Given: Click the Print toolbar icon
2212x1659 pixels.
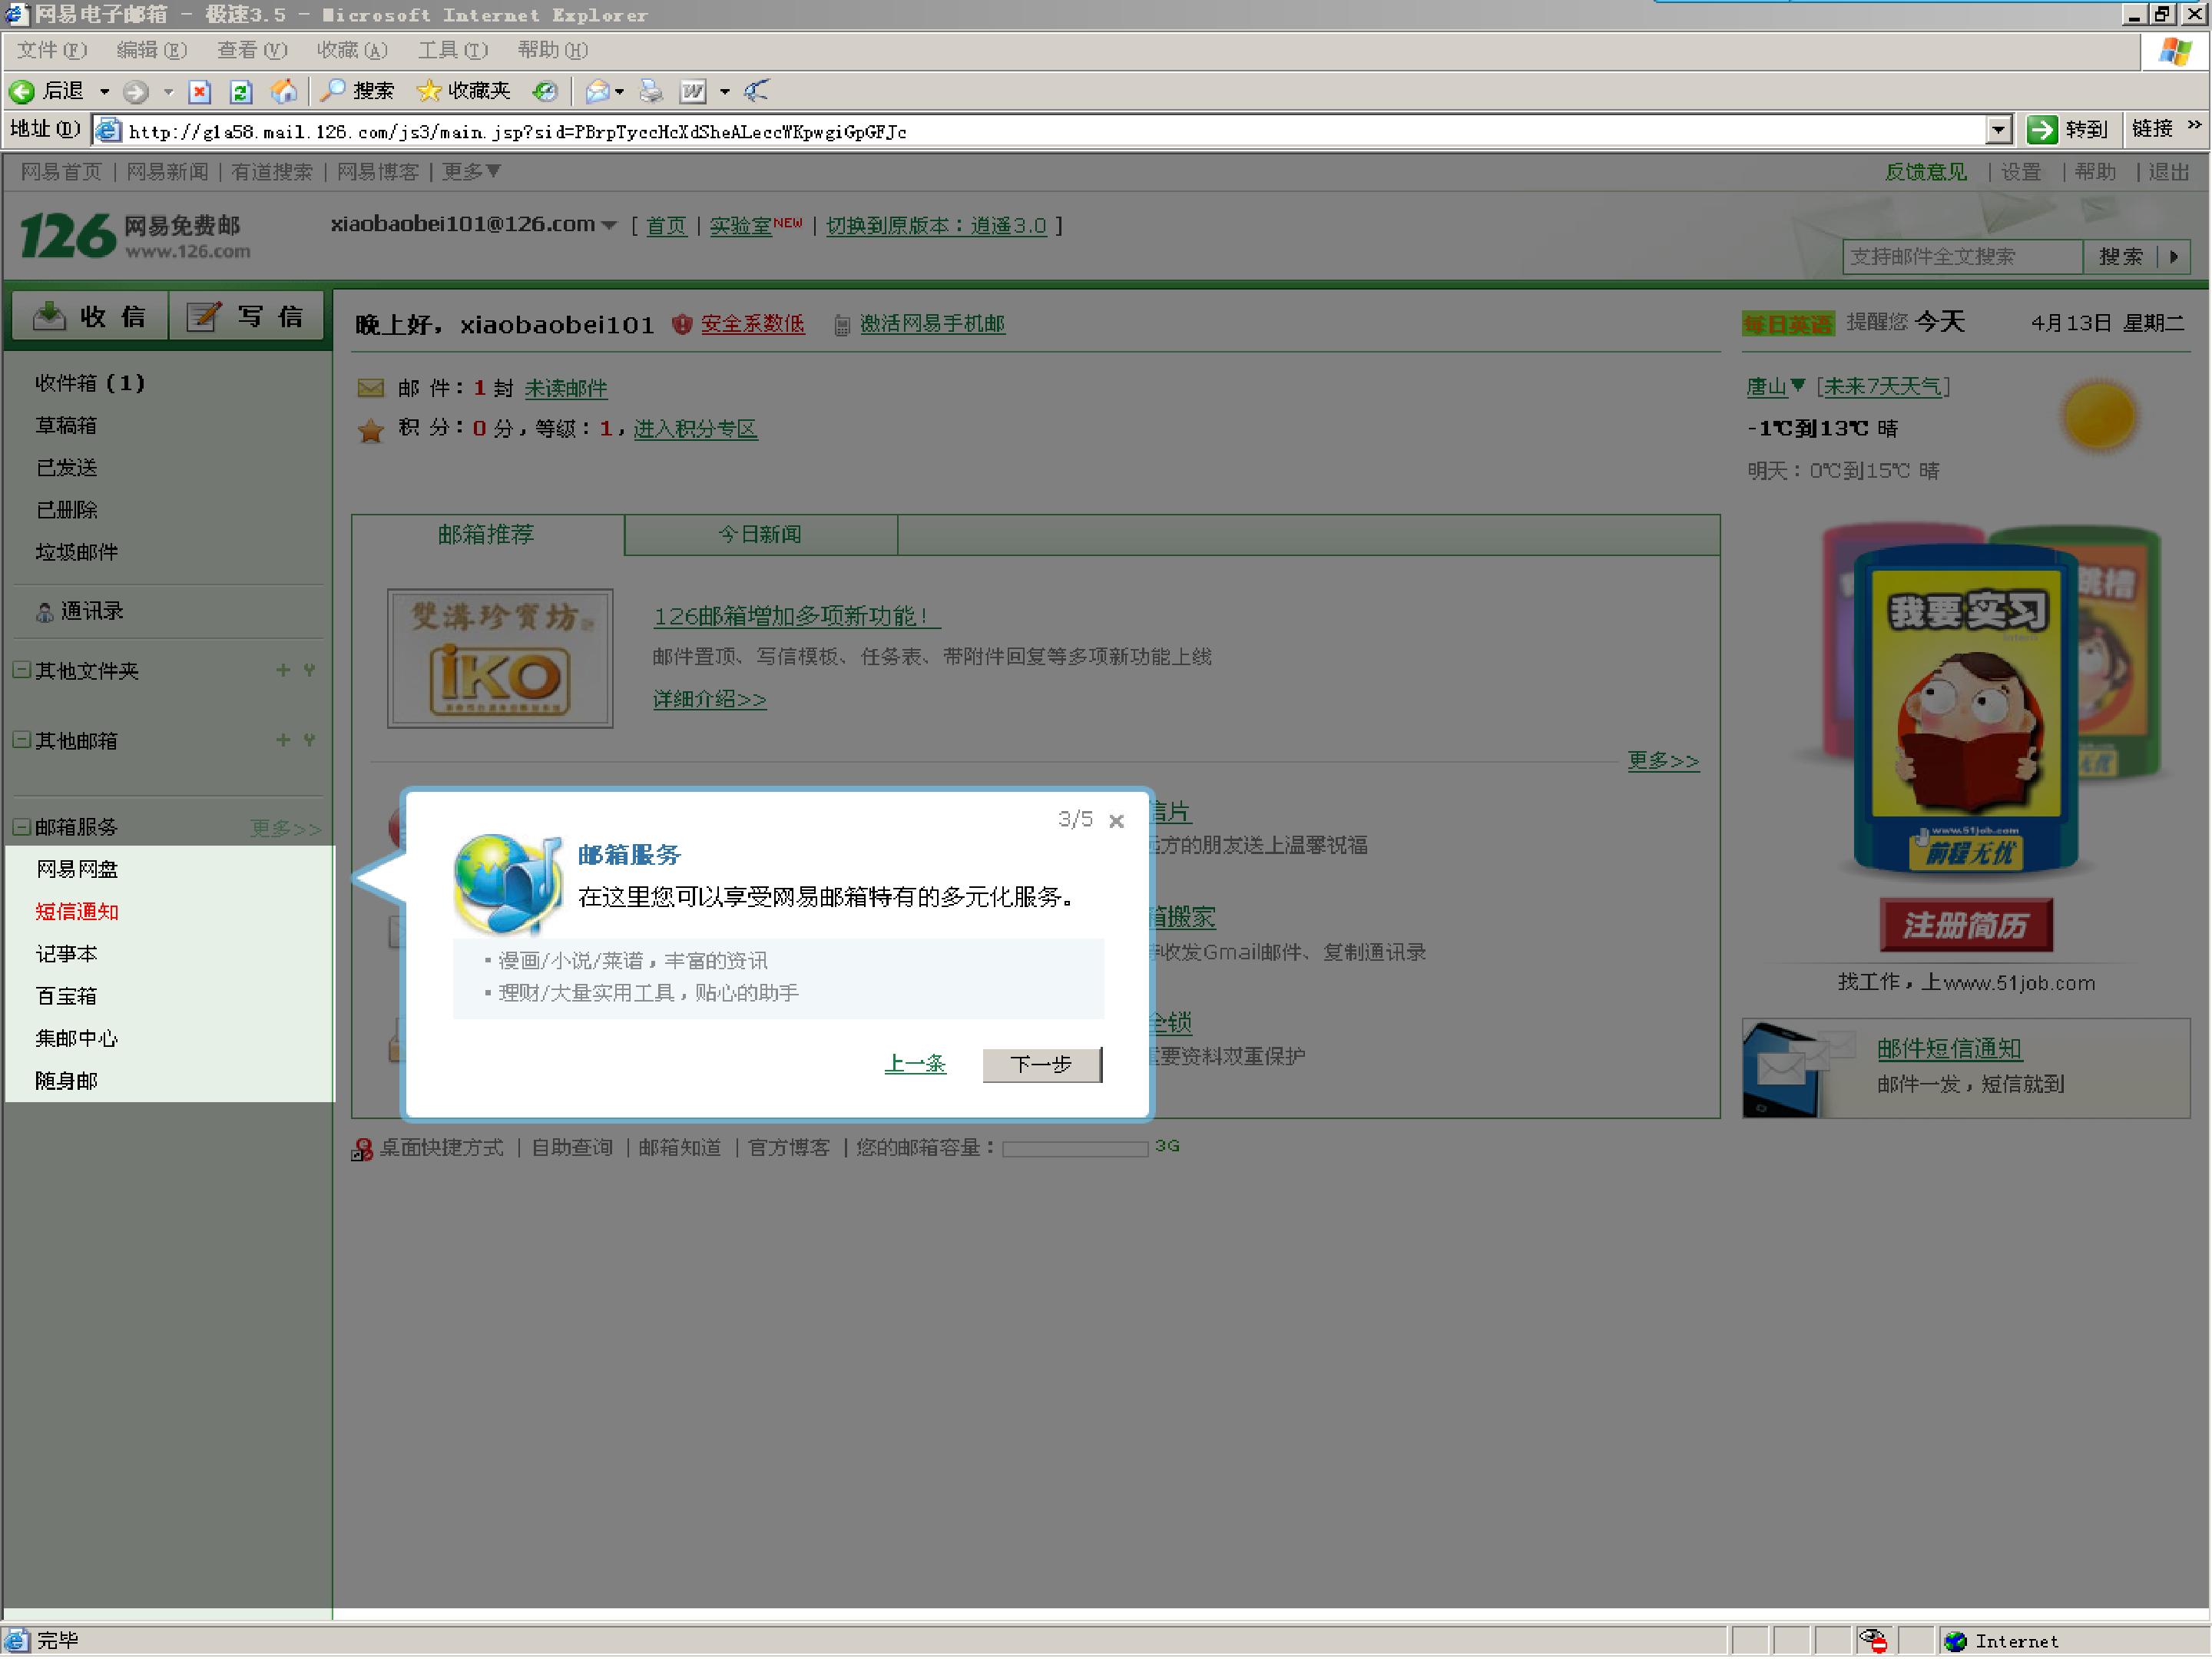Looking at the screenshot, I should click(x=651, y=92).
